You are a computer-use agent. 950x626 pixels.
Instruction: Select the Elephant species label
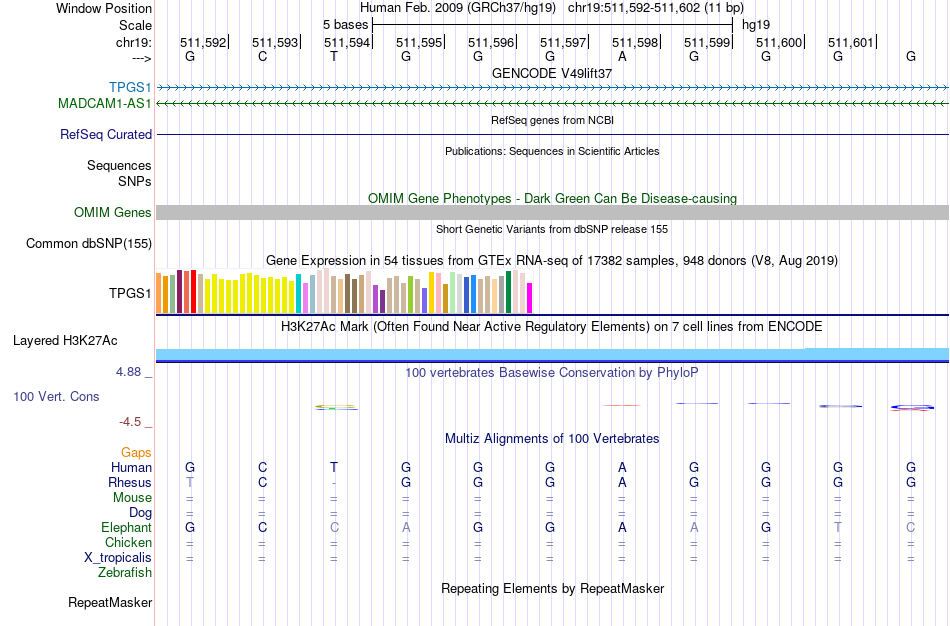pos(127,527)
